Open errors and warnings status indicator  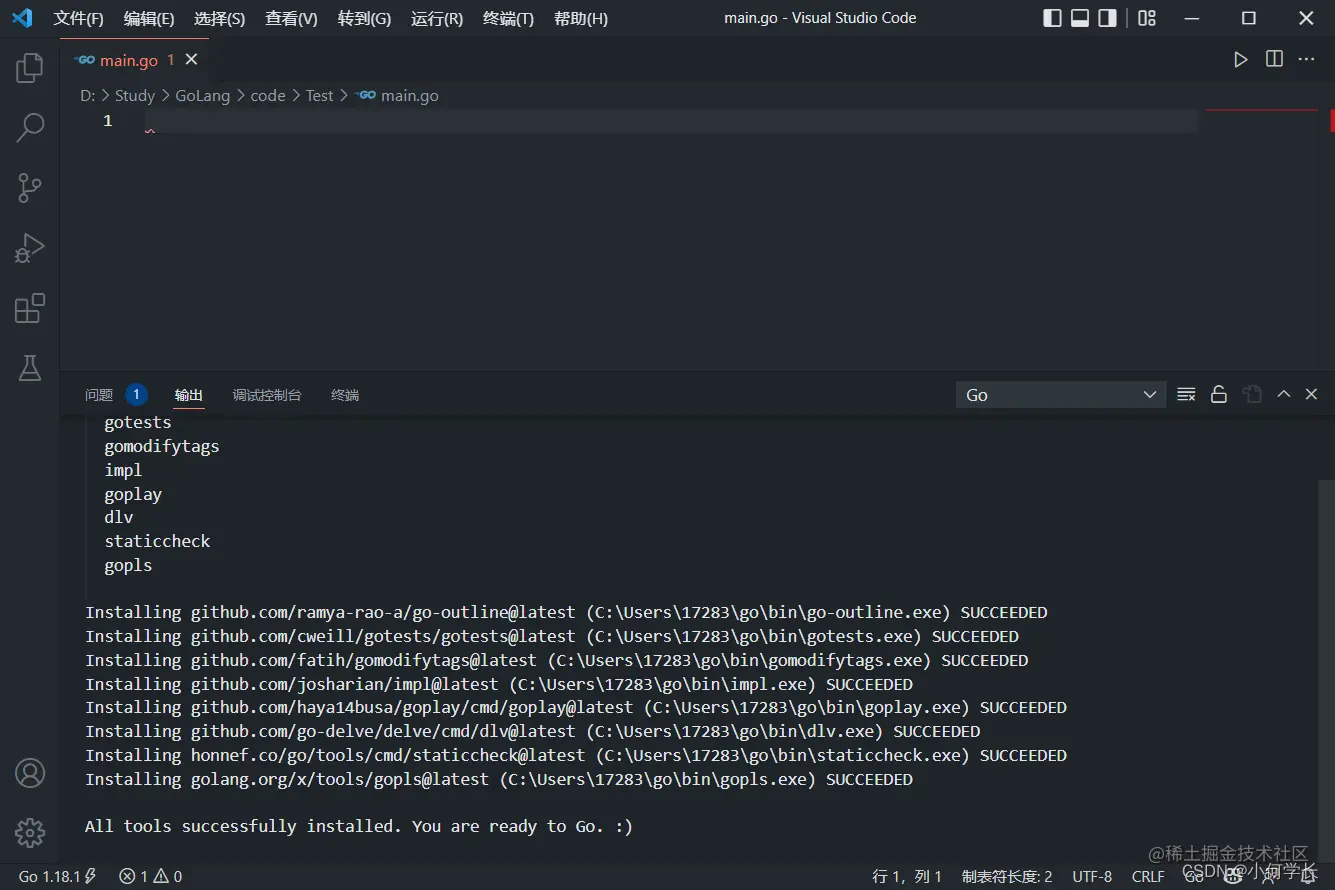(150, 876)
